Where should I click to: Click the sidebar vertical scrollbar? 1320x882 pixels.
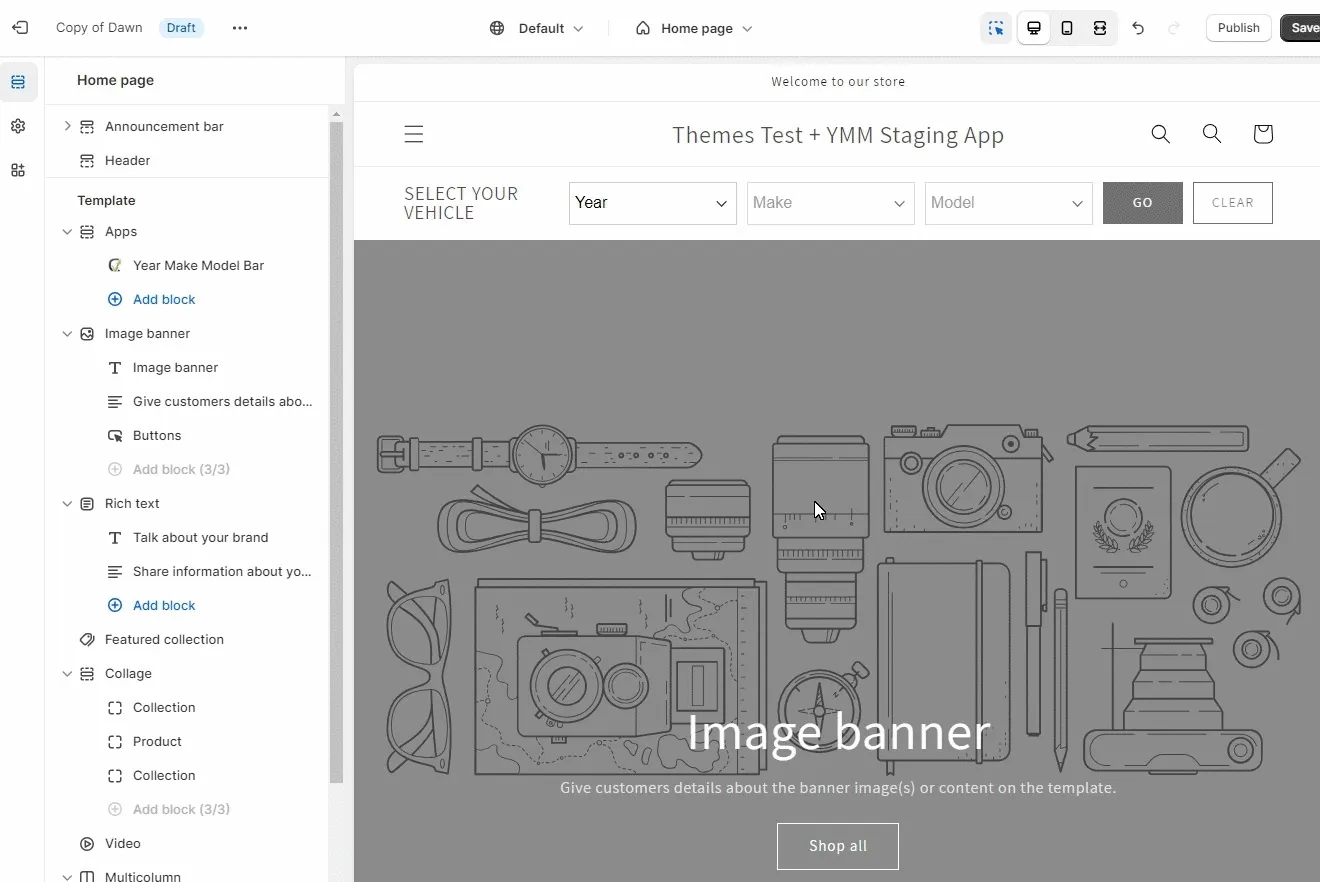[x=336, y=450]
